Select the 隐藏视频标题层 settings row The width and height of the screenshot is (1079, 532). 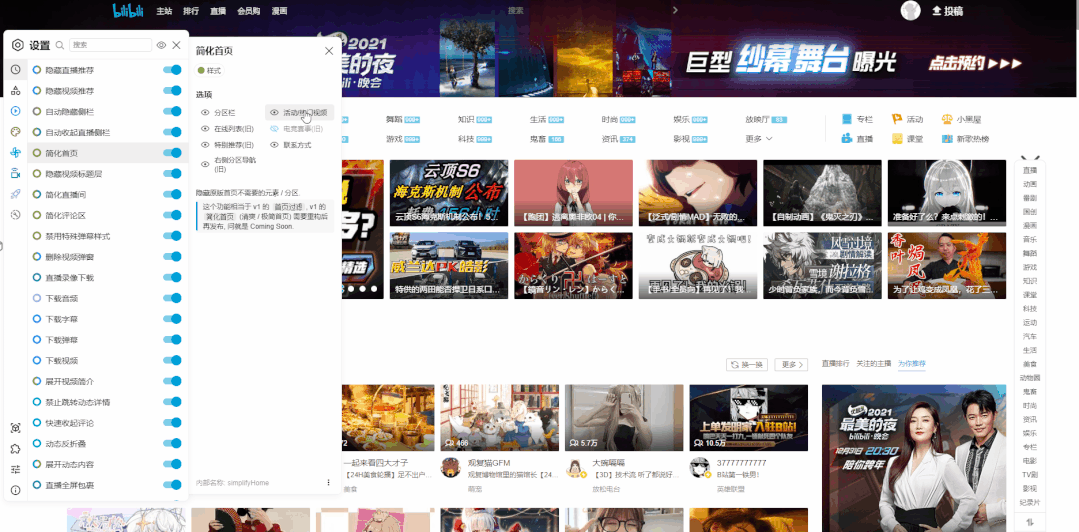click(107, 173)
